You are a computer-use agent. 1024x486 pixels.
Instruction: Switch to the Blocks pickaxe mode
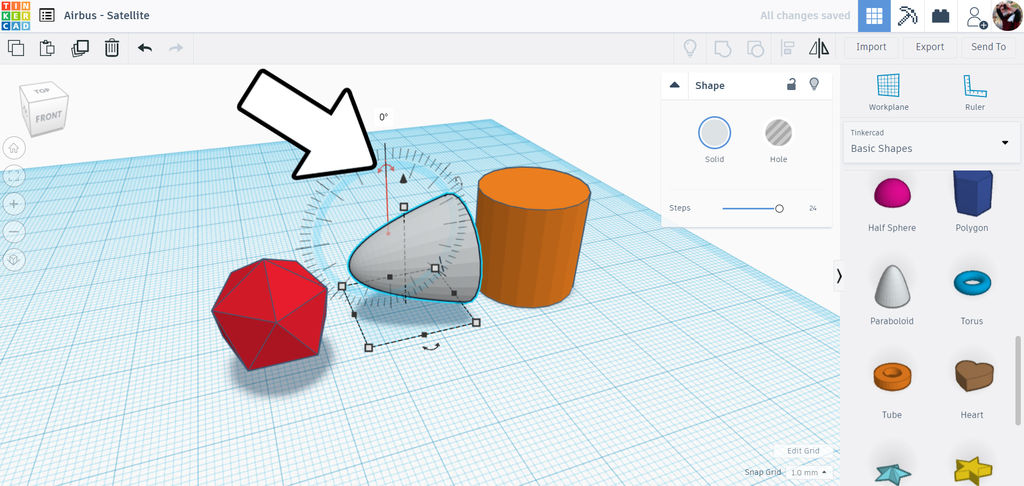[x=908, y=16]
